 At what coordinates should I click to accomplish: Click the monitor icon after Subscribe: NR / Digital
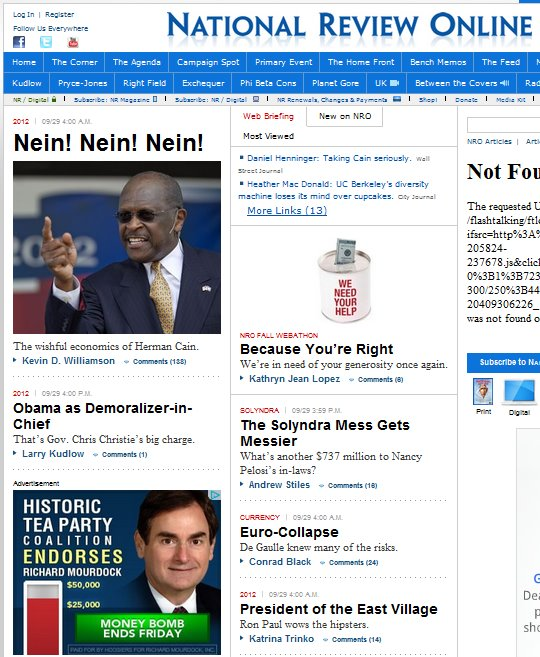pyautogui.click(x=256, y=99)
